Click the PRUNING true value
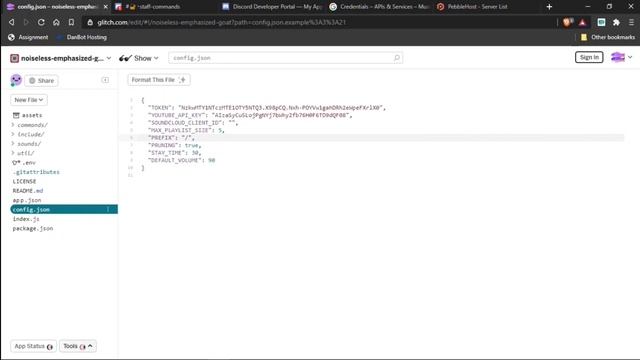 (x=191, y=145)
